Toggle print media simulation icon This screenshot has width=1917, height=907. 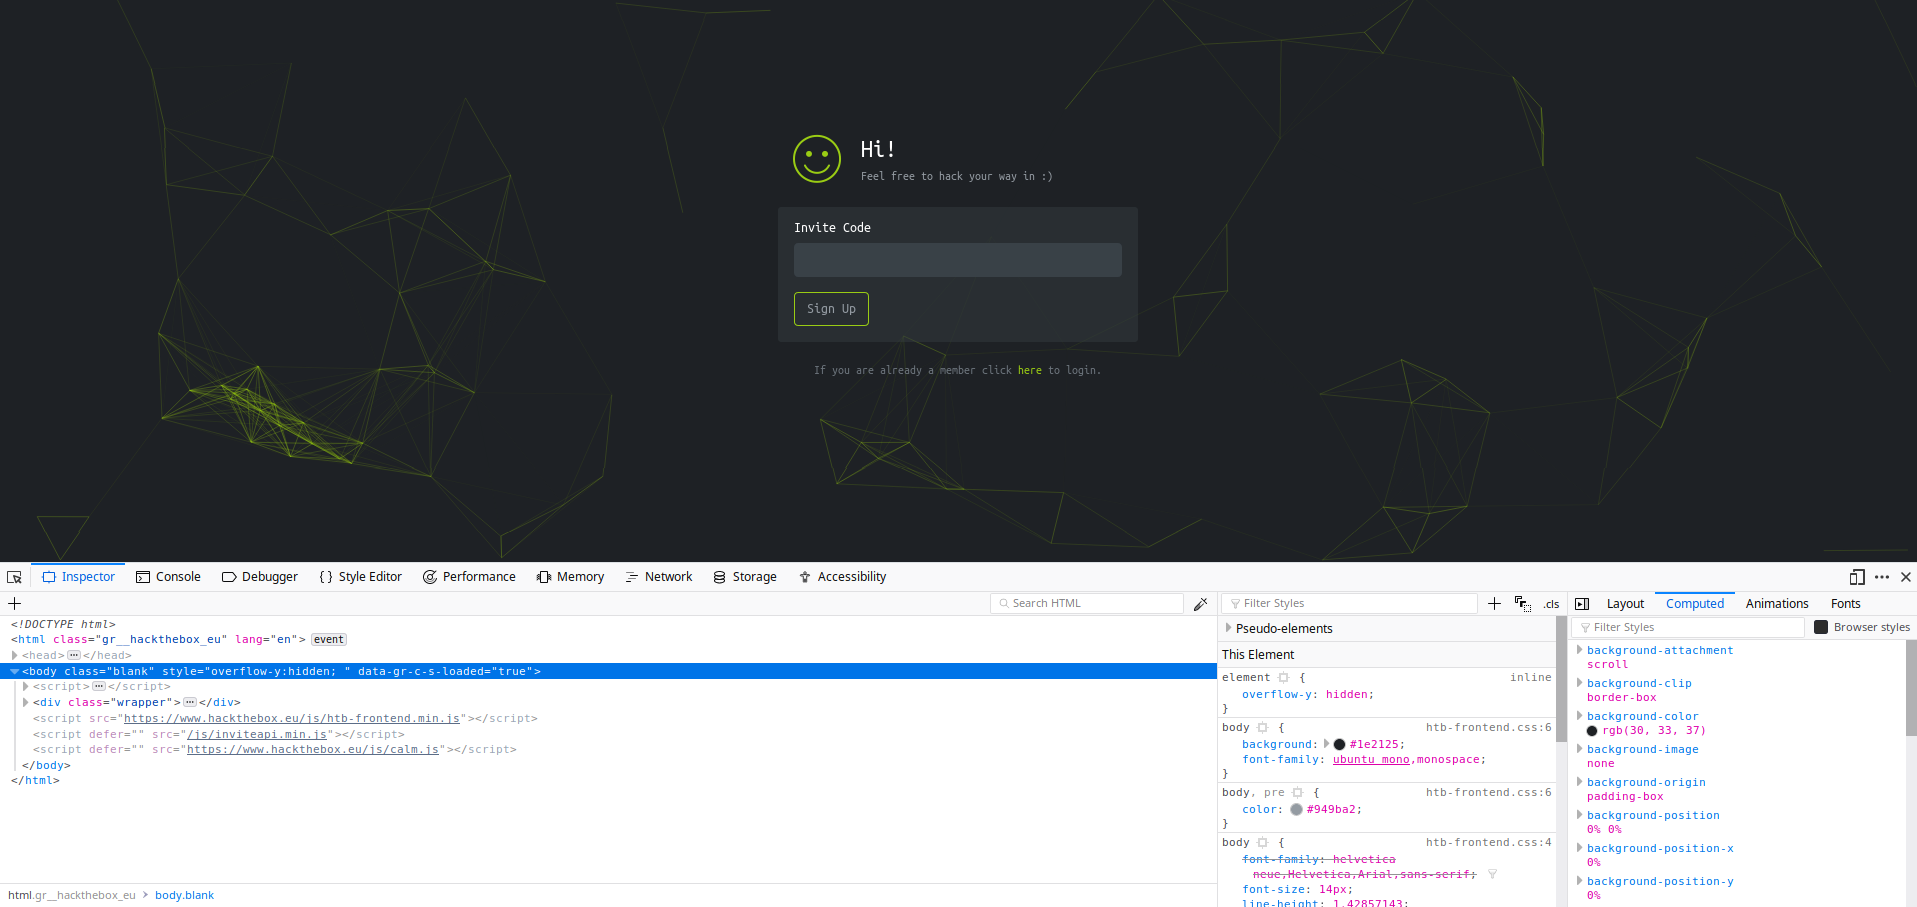1522,603
